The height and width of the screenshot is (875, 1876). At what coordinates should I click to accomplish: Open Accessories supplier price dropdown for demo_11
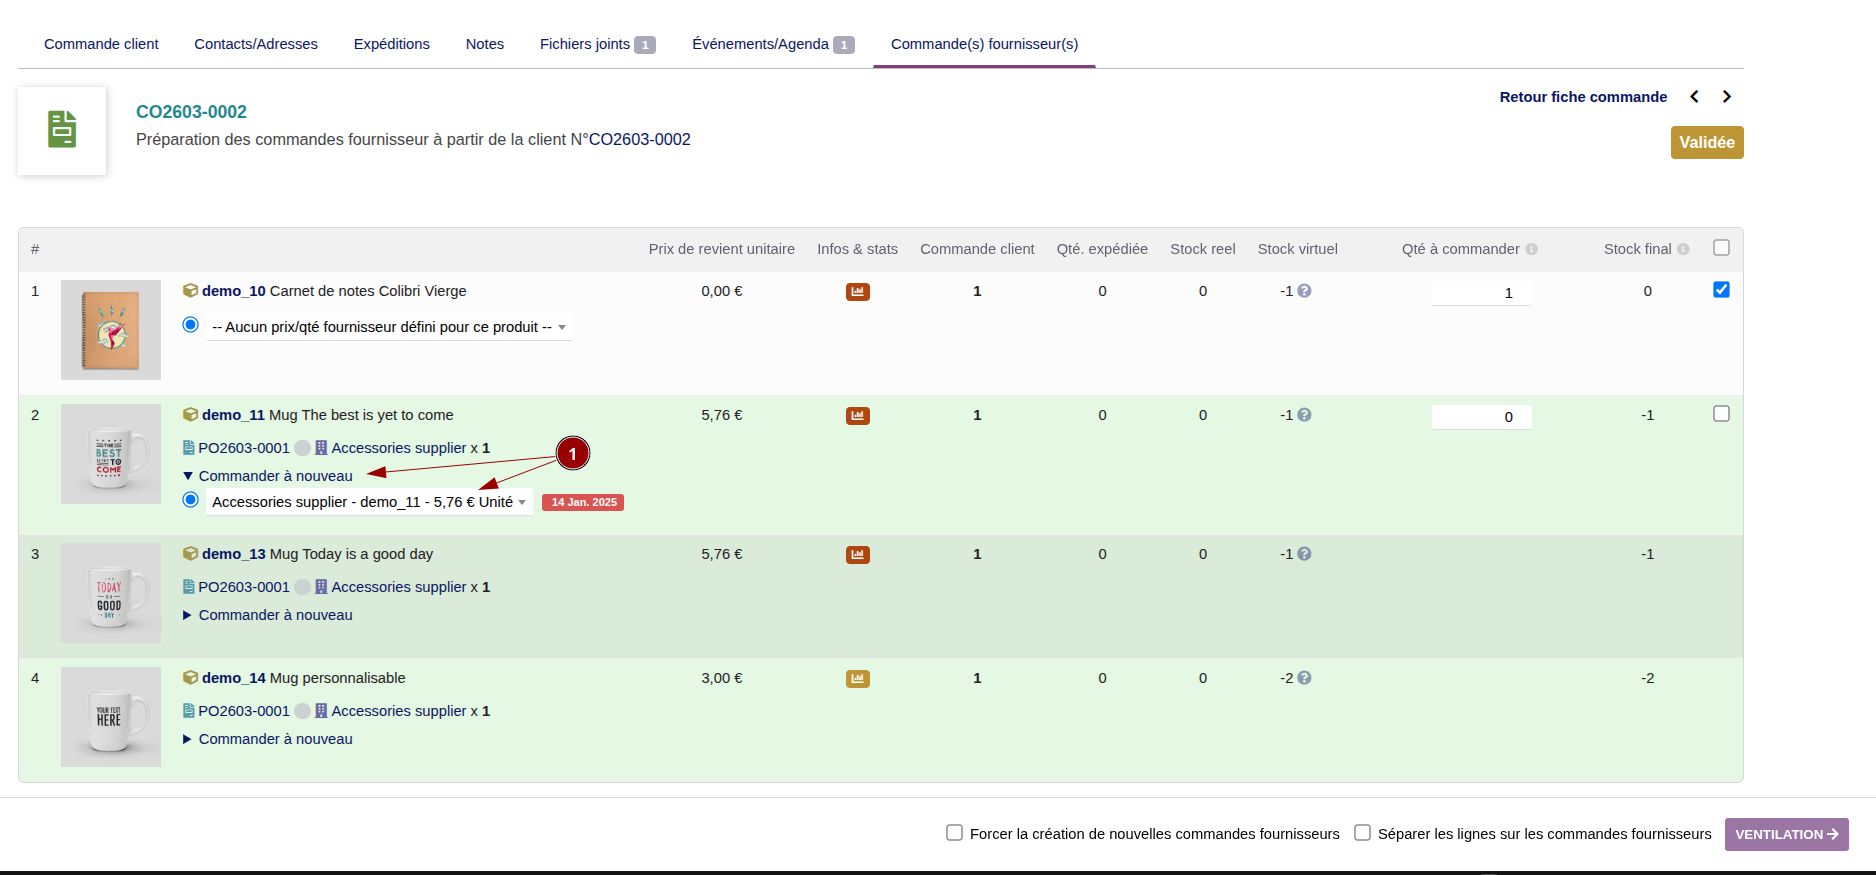368,502
